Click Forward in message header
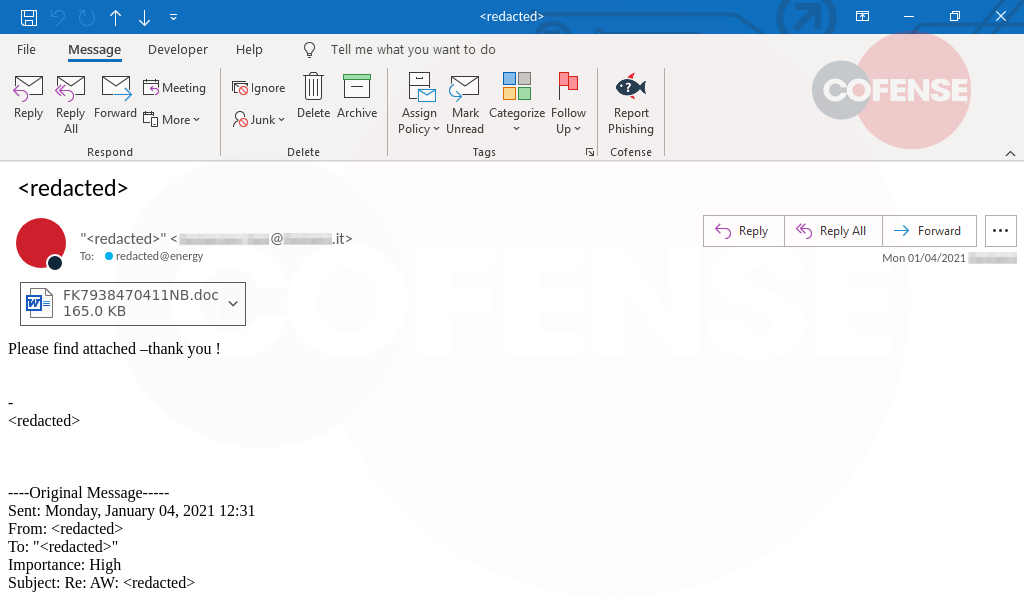 929,231
